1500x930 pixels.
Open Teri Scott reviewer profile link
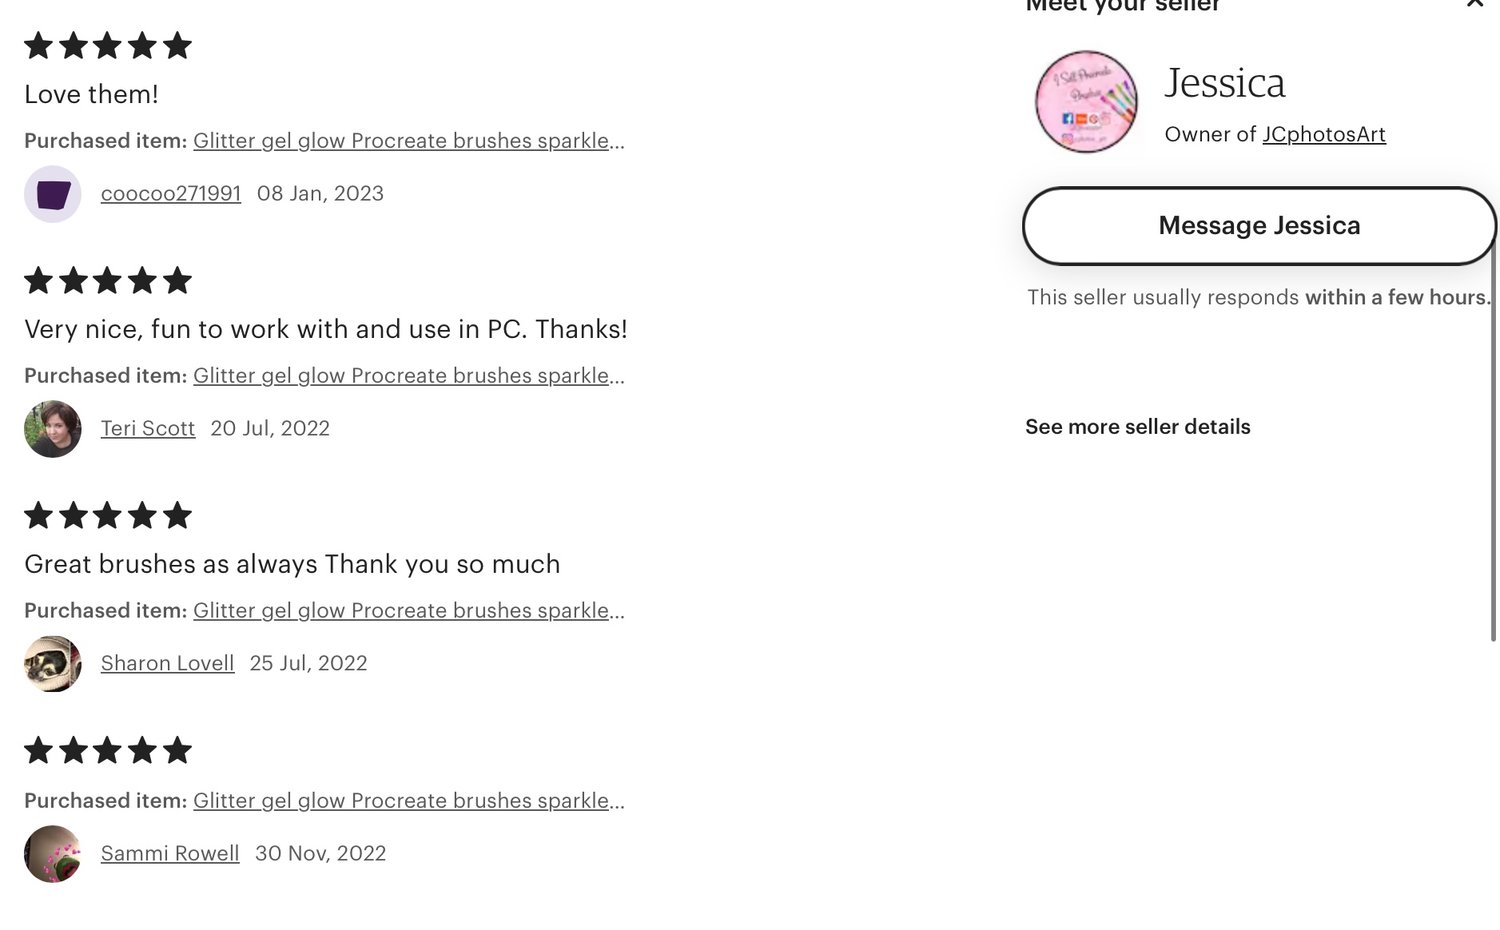pos(148,429)
